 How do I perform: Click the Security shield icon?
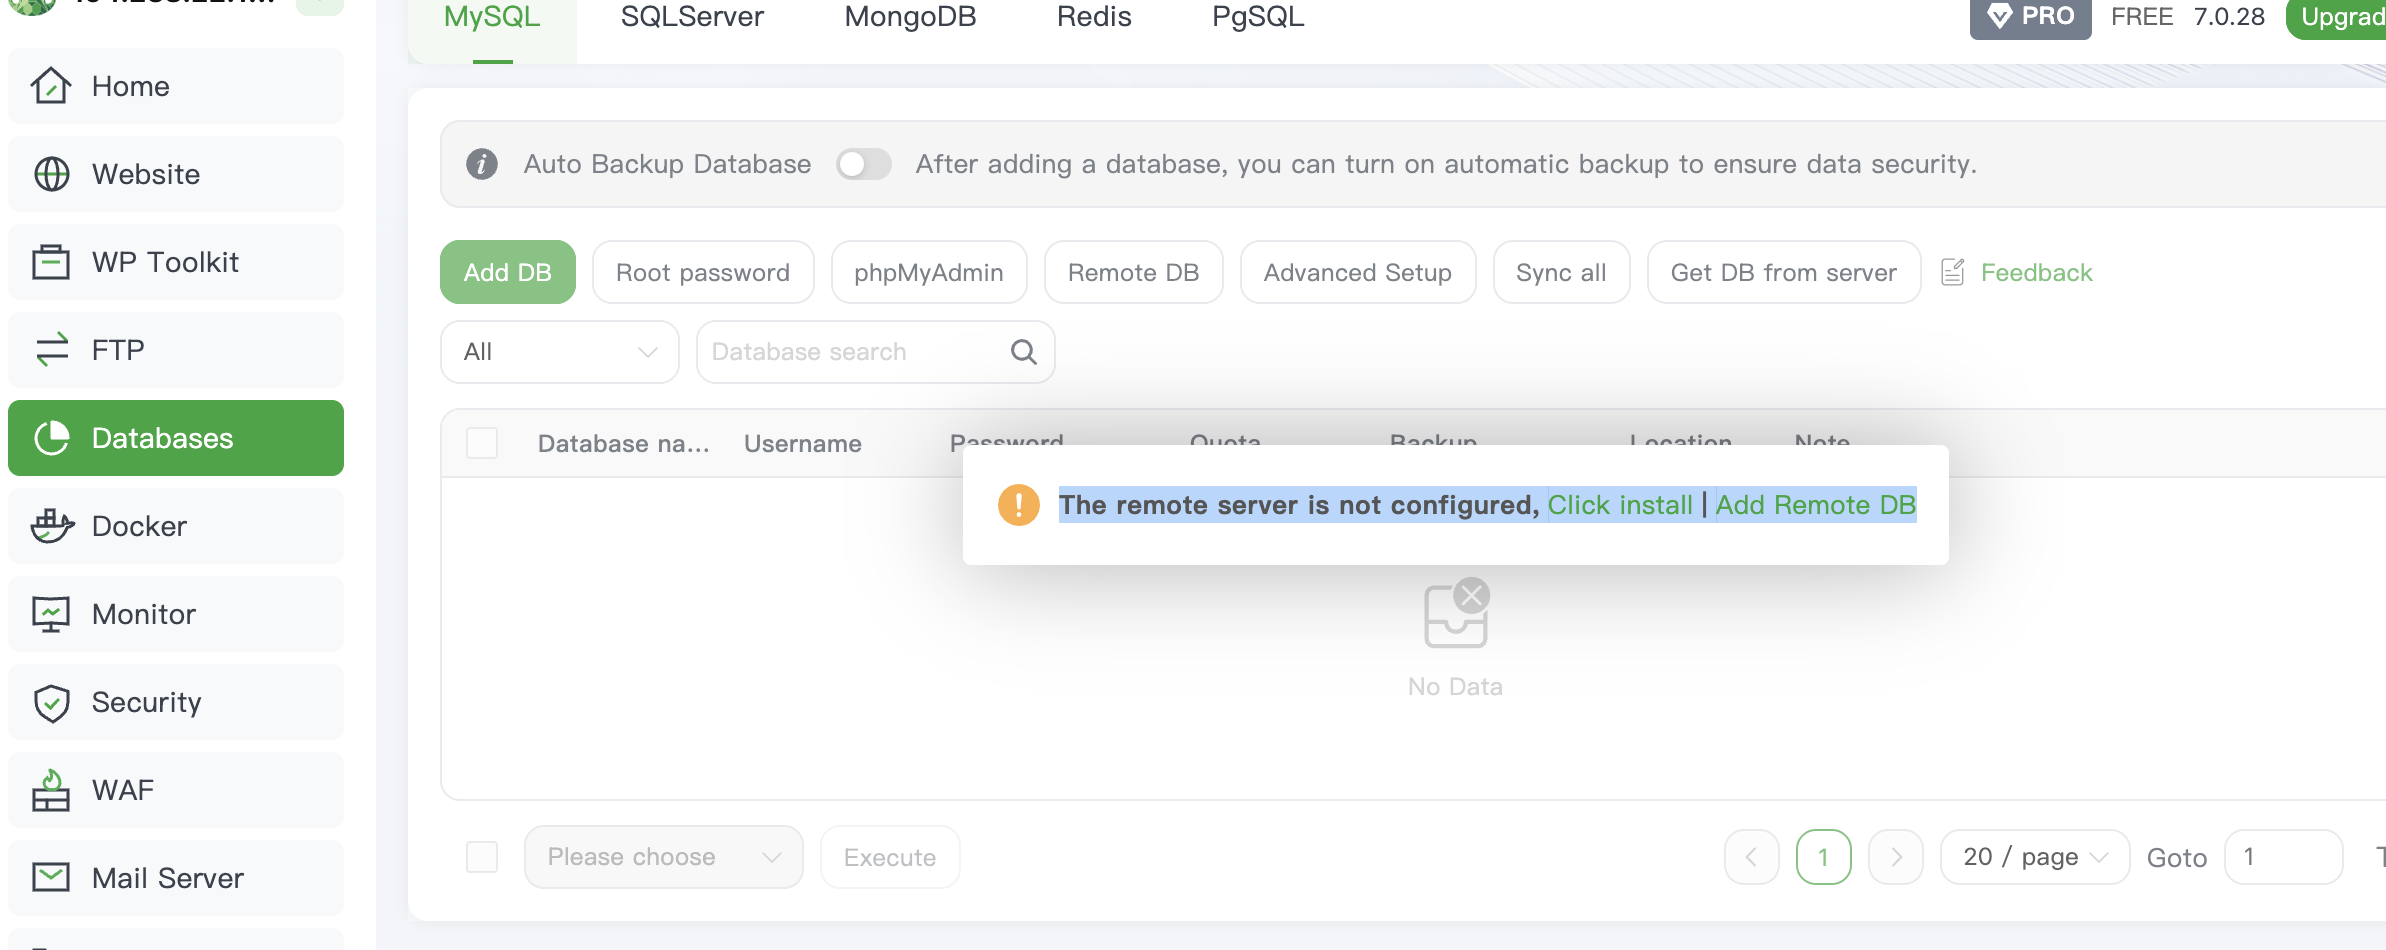click(x=51, y=702)
